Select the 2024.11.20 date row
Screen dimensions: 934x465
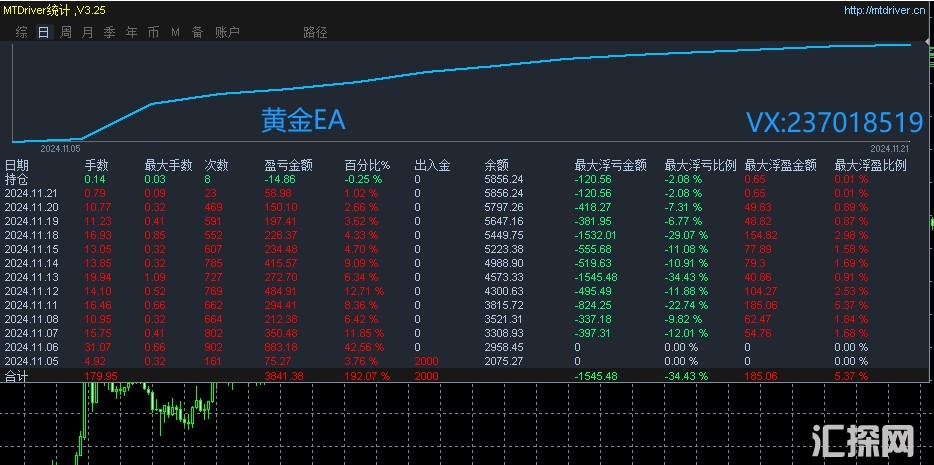[x=467, y=207]
